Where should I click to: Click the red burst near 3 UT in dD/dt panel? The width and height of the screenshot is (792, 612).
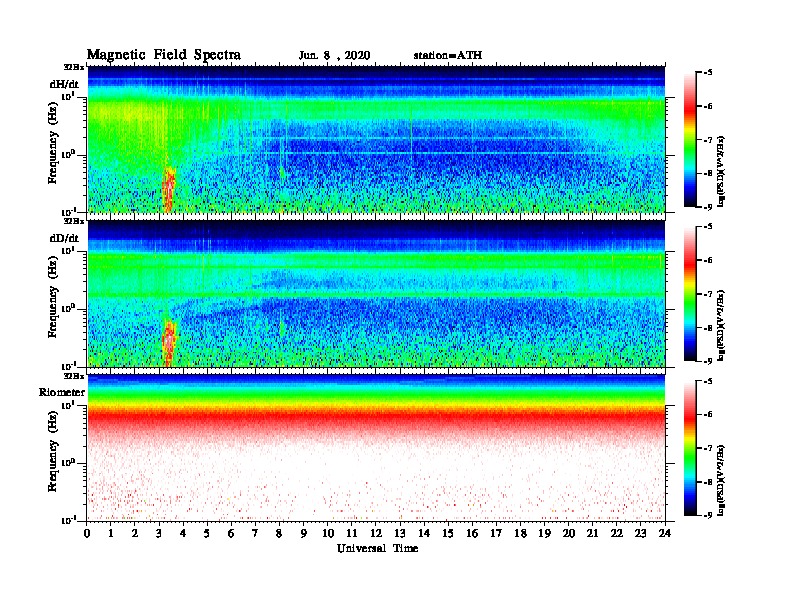(169, 343)
